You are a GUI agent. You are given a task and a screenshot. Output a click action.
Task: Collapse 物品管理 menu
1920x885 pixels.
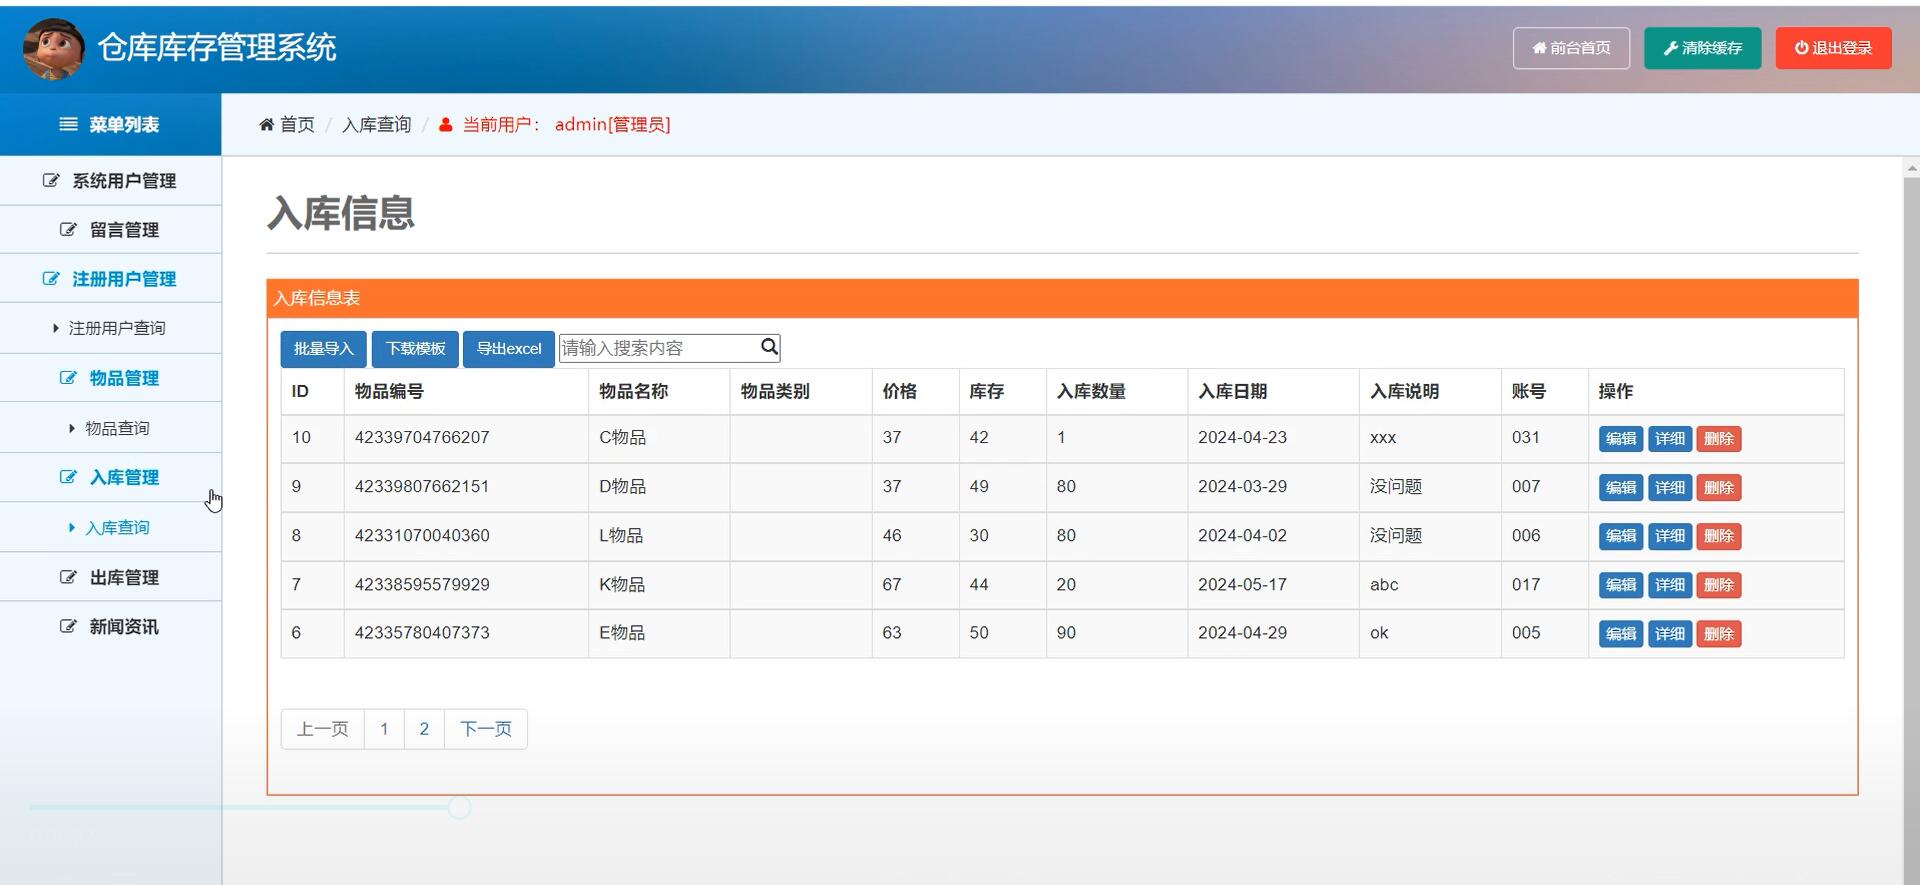pyautogui.click(x=110, y=378)
